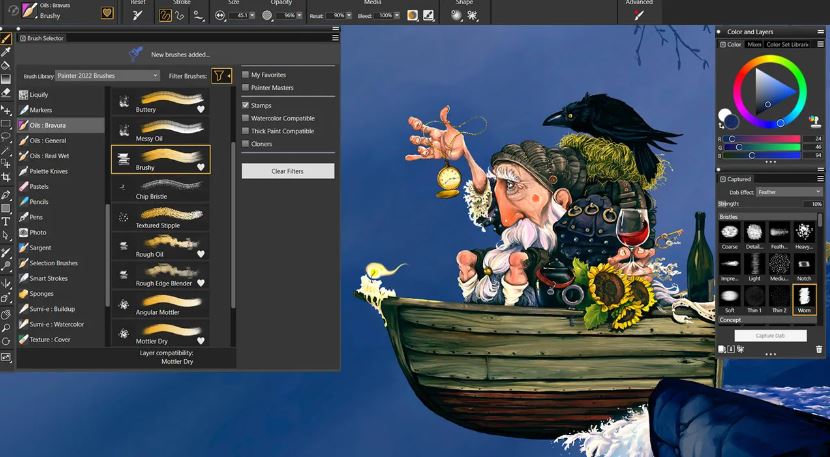The height and width of the screenshot is (457, 830).
Task: Enable the Painter Masters filter checkbox
Action: click(x=246, y=87)
